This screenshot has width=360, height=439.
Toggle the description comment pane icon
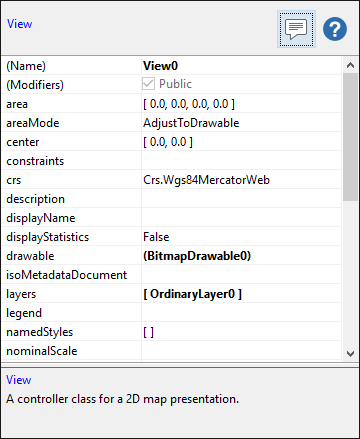pos(296,29)
